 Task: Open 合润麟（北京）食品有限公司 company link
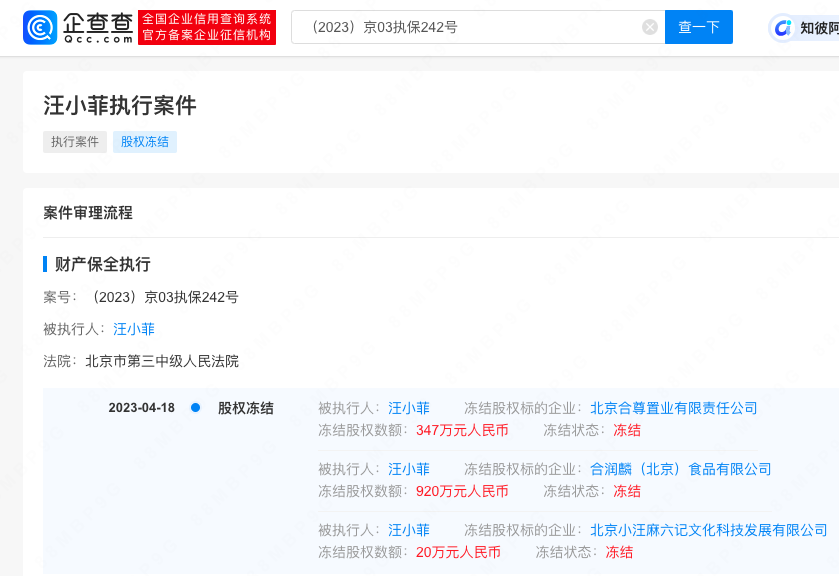(x=681, y=469)
